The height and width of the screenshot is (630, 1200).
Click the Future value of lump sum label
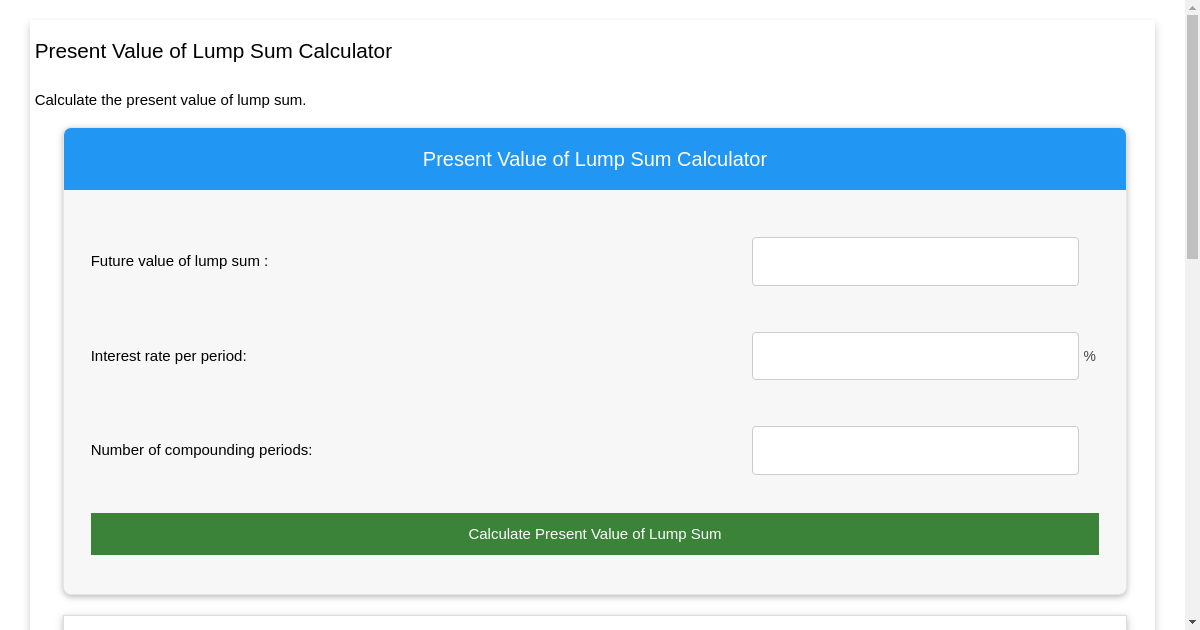click(178, 261)
